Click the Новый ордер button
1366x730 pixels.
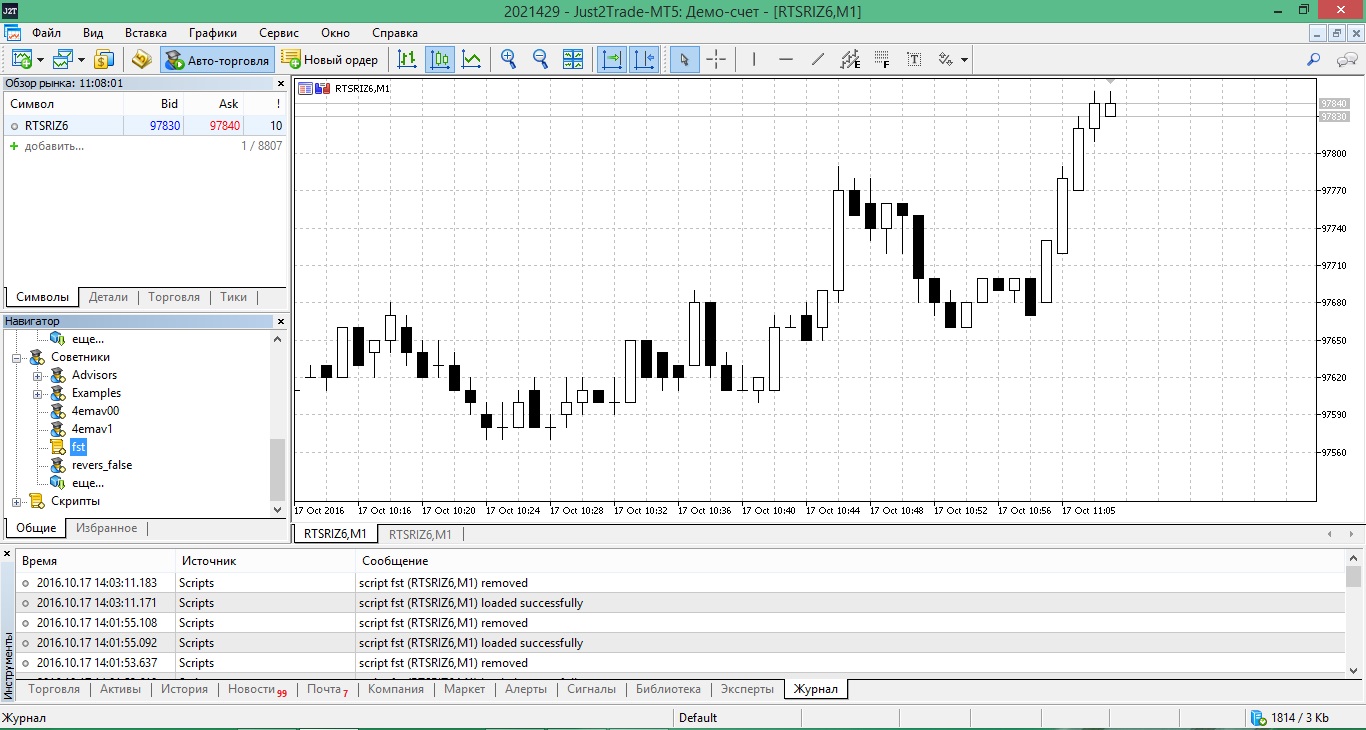(x=330, y=60)
